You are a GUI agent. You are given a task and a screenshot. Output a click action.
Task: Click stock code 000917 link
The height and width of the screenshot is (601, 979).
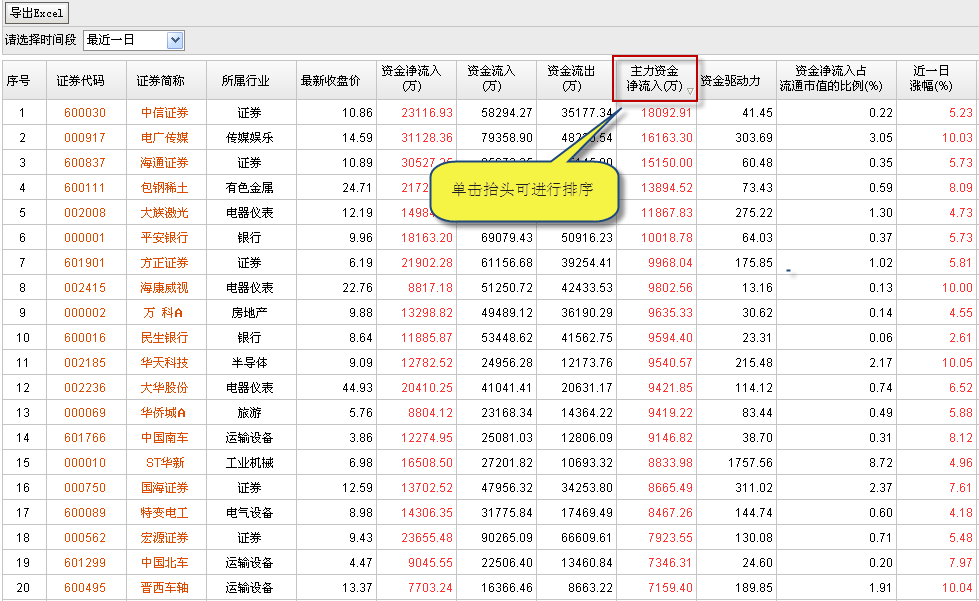(x=84, y=138)
